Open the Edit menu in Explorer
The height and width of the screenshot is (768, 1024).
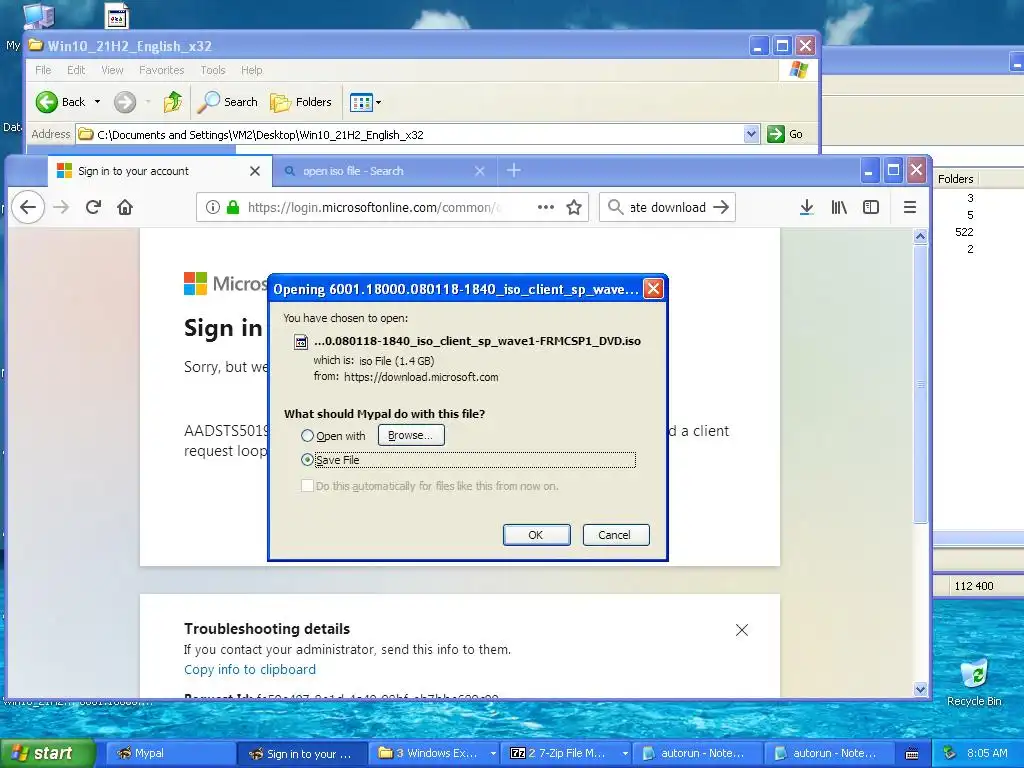pos(76,70)
